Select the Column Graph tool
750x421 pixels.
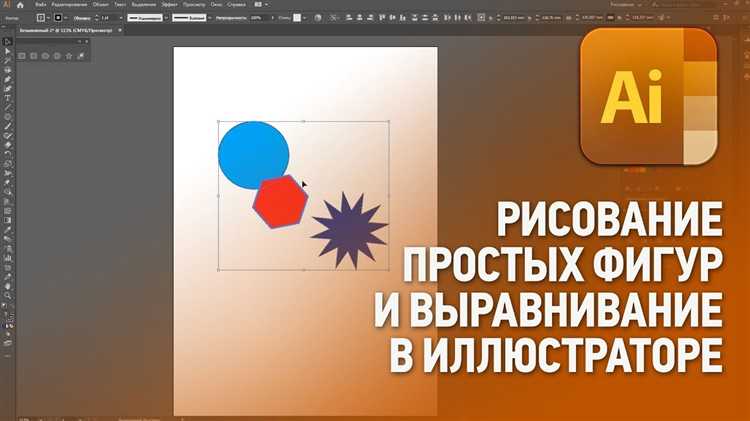[7, 258]
